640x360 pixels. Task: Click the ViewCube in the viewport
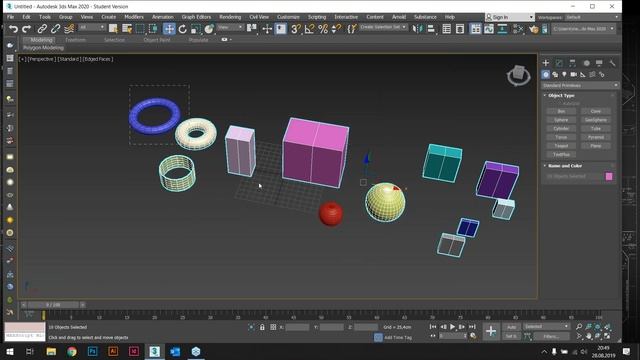518,75
